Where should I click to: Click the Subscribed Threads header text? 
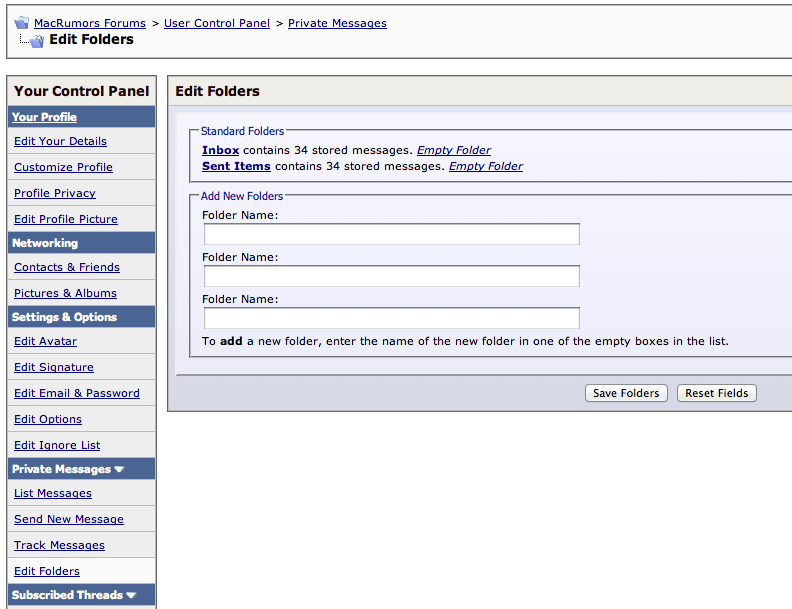[67, 595]
